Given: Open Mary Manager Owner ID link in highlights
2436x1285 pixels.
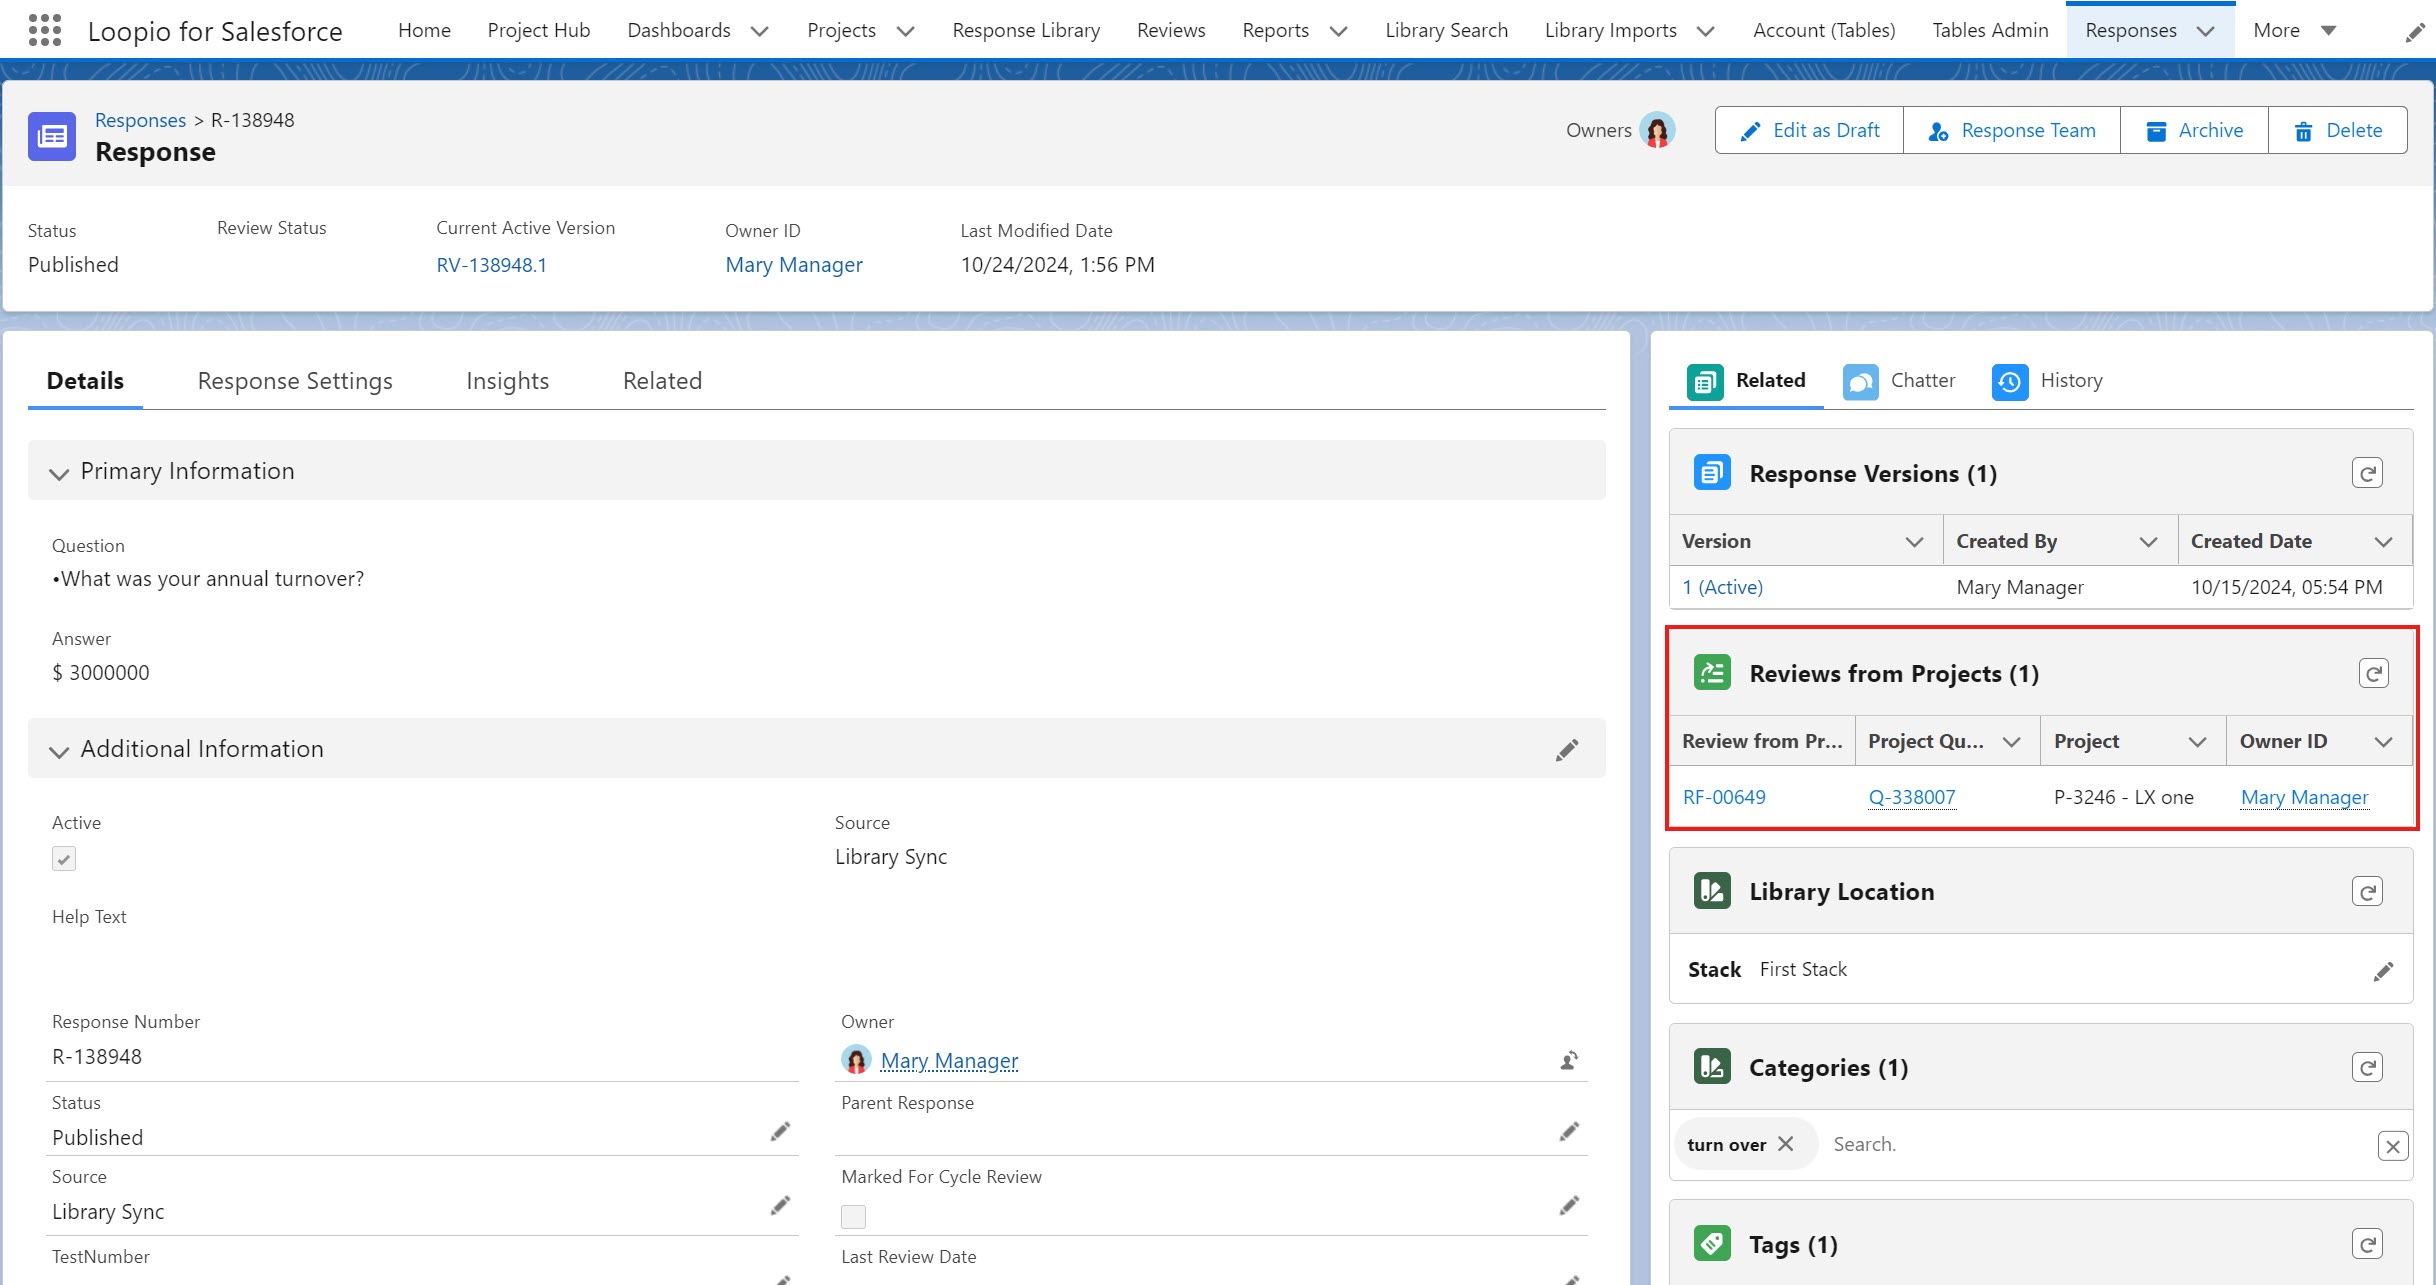Looking at the screenshot, I should click(x=794, y=265).
